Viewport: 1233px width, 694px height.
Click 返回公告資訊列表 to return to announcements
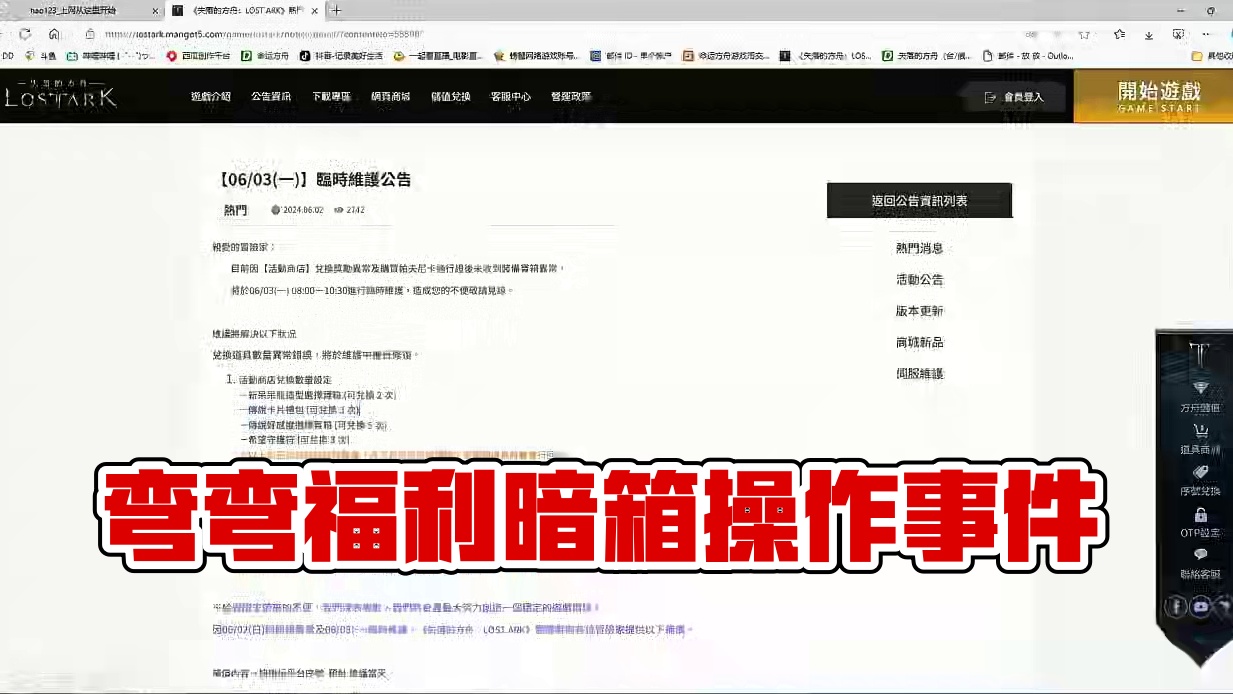(918, 200)
